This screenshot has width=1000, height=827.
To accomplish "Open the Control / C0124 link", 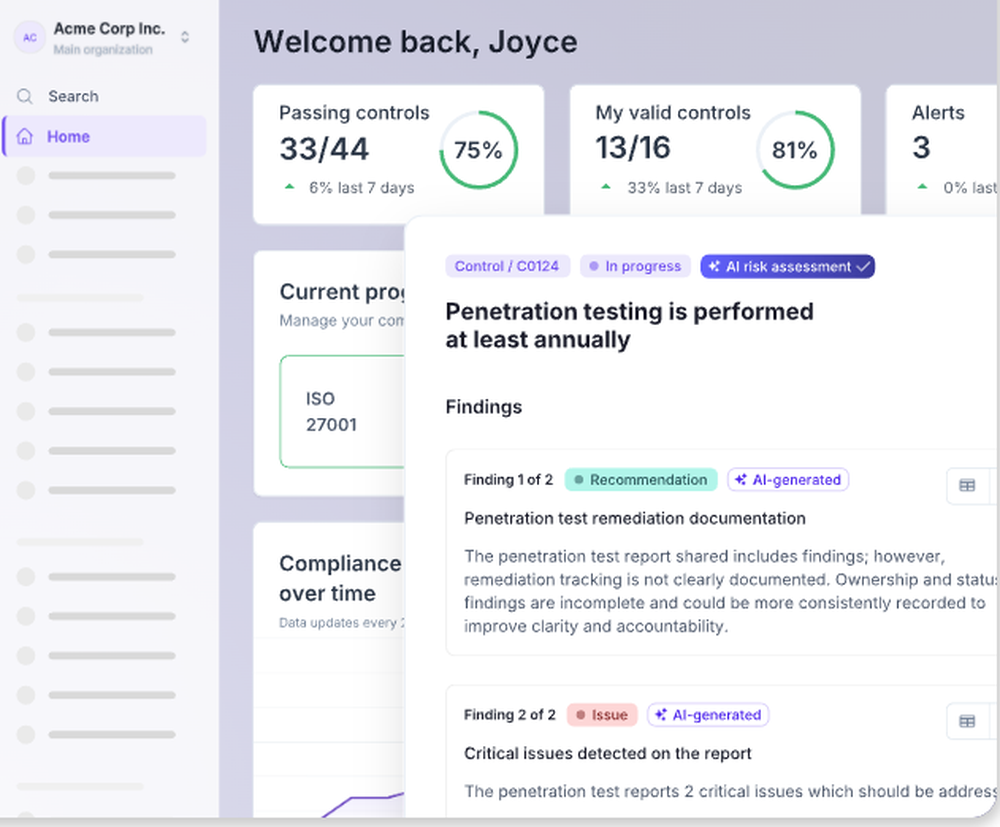I will point(508,266).
